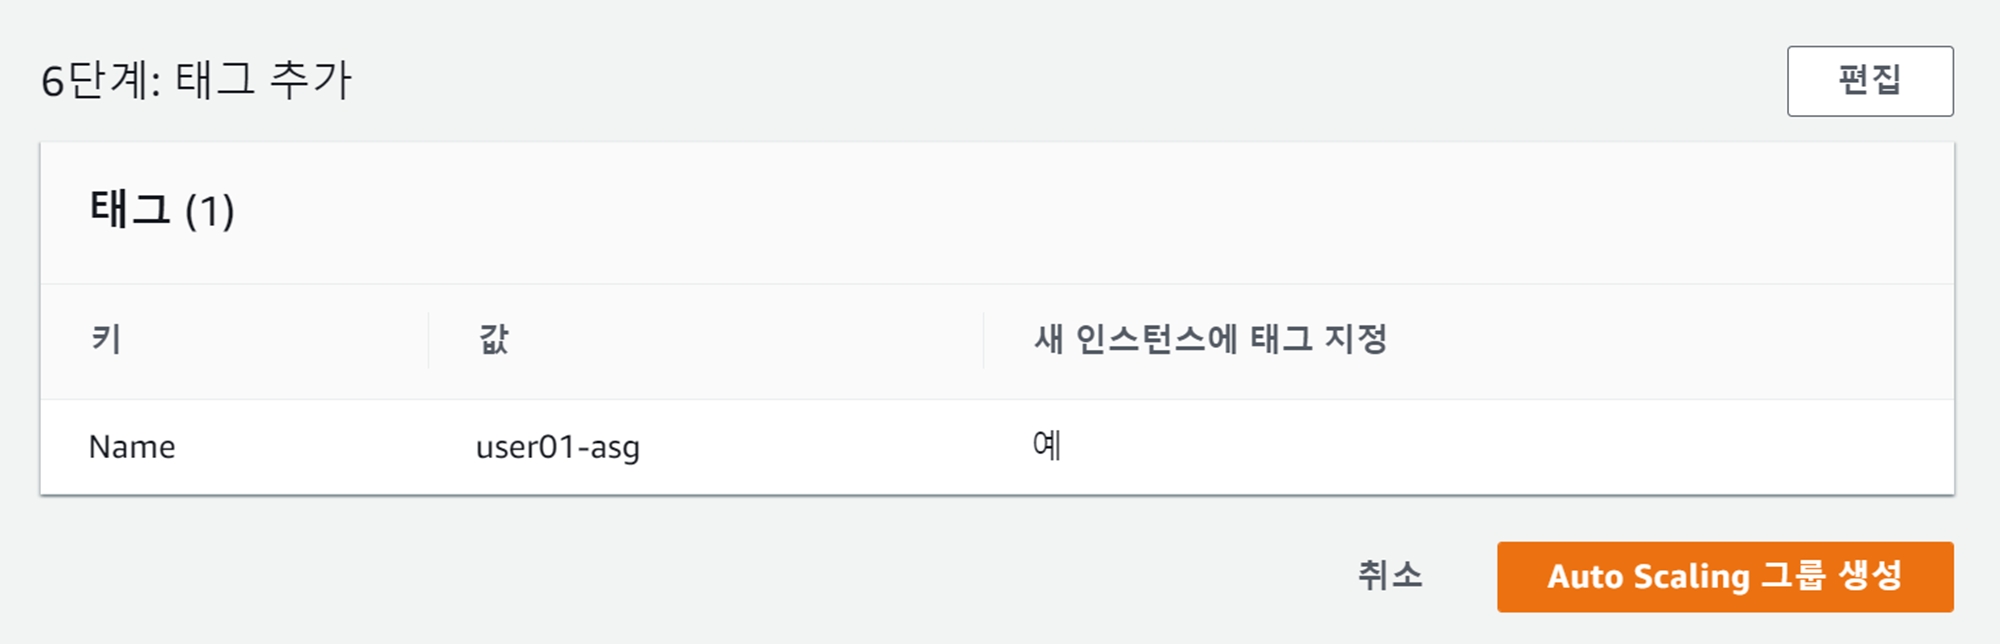Cancel with the 취소 link
The image size is (2000, 644).
click(1389, 576)
